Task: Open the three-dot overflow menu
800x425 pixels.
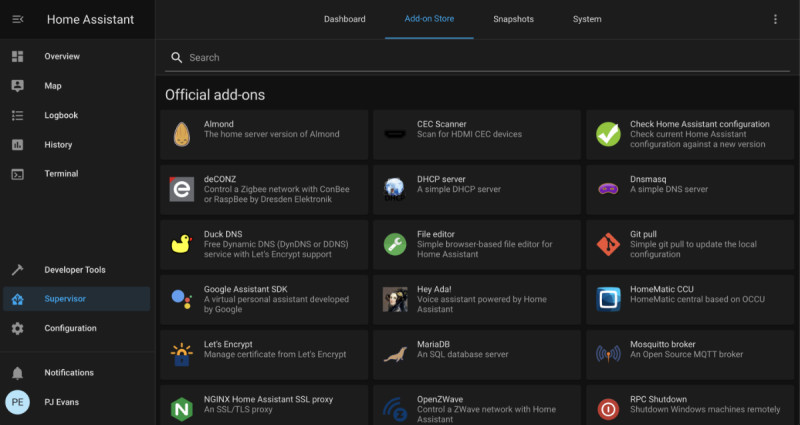Action: coord(775,19)
